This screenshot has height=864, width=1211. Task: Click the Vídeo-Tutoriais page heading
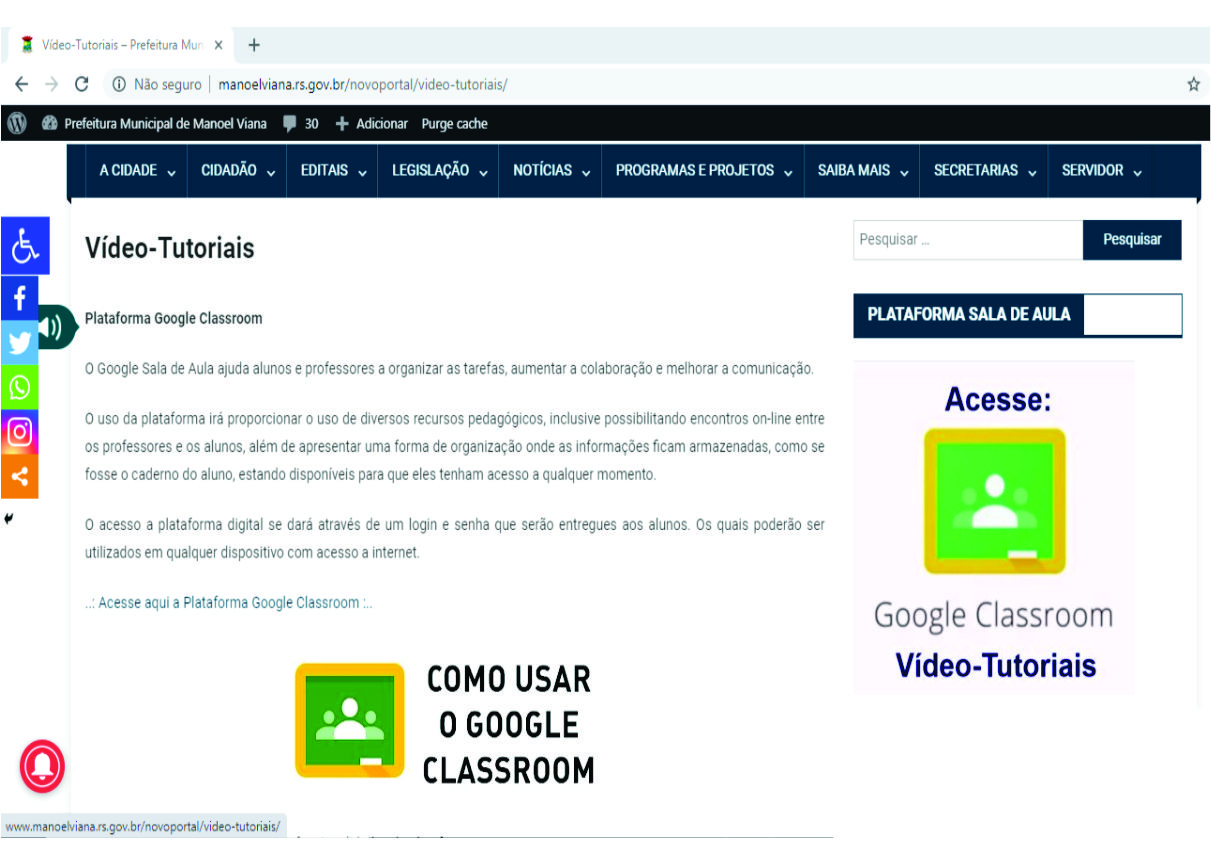tap(170, 247)
